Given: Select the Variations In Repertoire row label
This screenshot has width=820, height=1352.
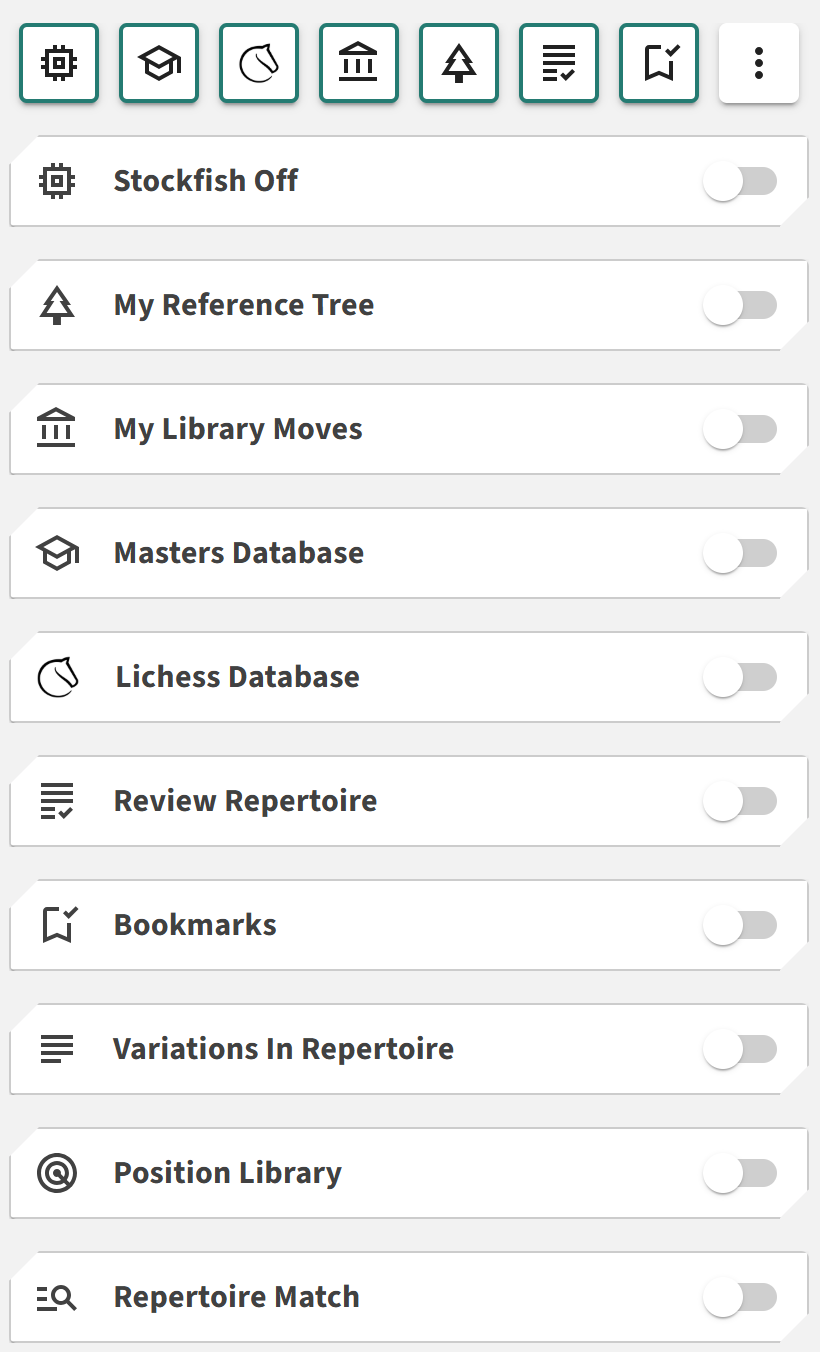Looking at the screenshot, I should [283, 1049].
